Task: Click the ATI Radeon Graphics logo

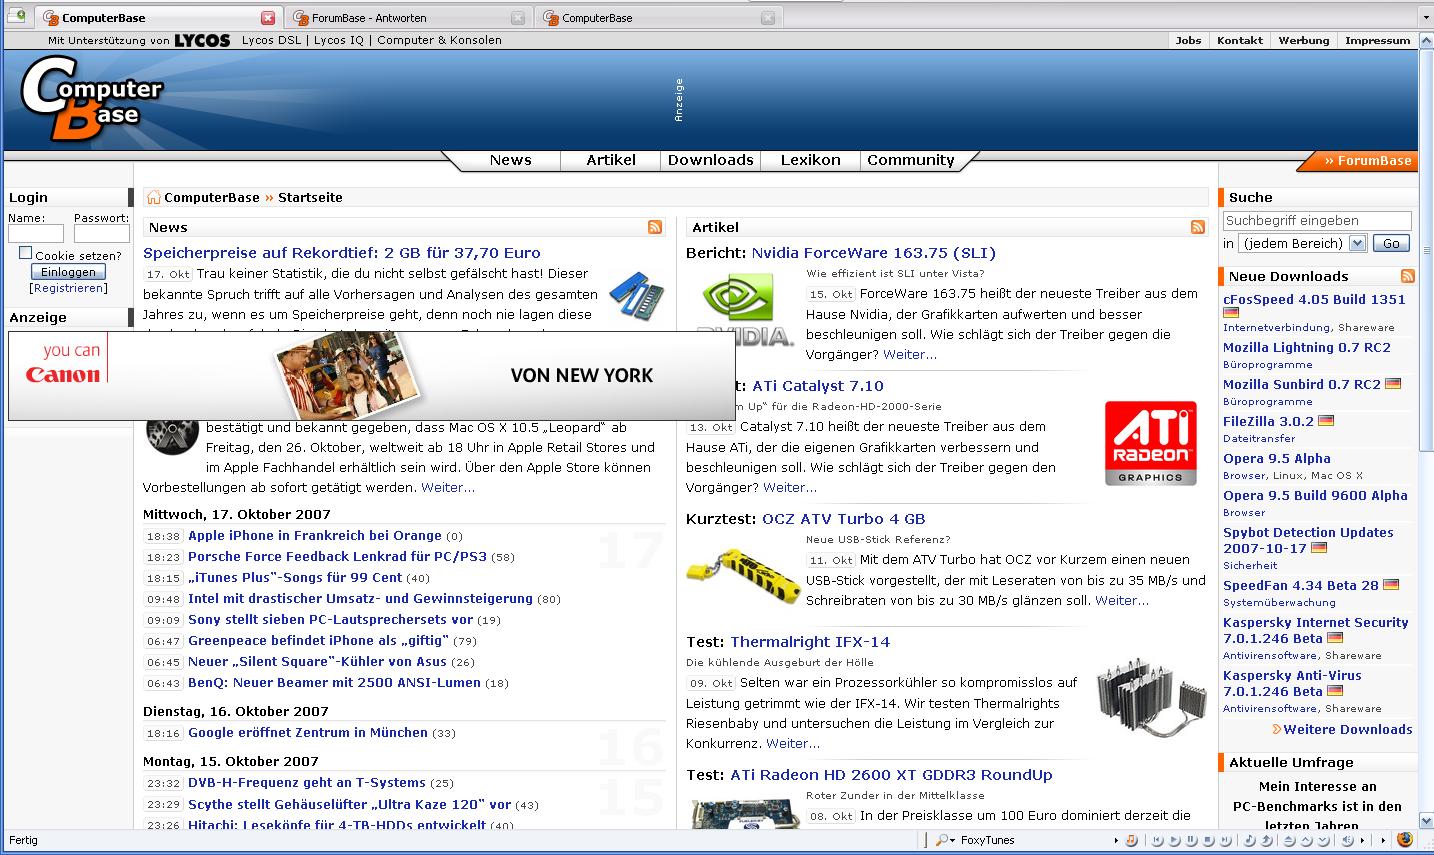Action: pyautogui.click(x=1150, y=443)
